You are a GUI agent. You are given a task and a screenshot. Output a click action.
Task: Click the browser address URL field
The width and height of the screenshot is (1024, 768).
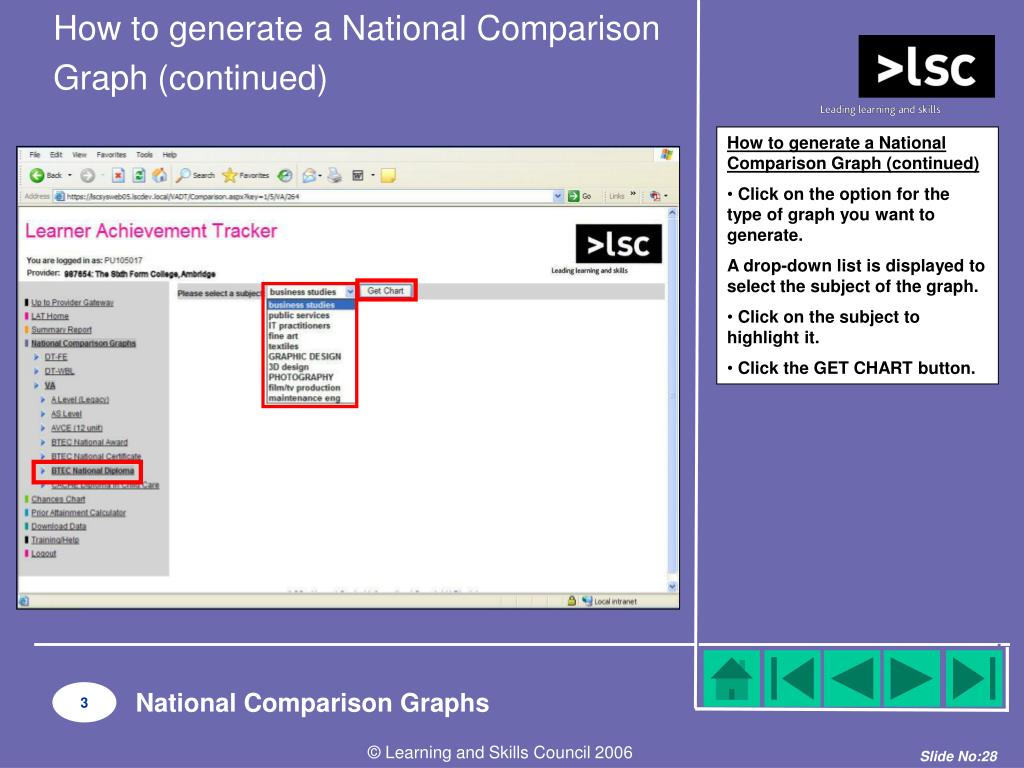pos(308,196)
